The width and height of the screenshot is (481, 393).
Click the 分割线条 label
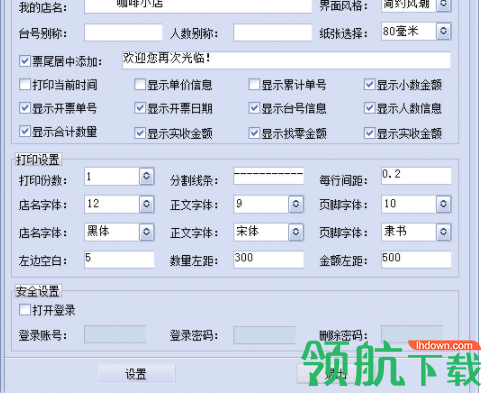[x=194, y=180]
